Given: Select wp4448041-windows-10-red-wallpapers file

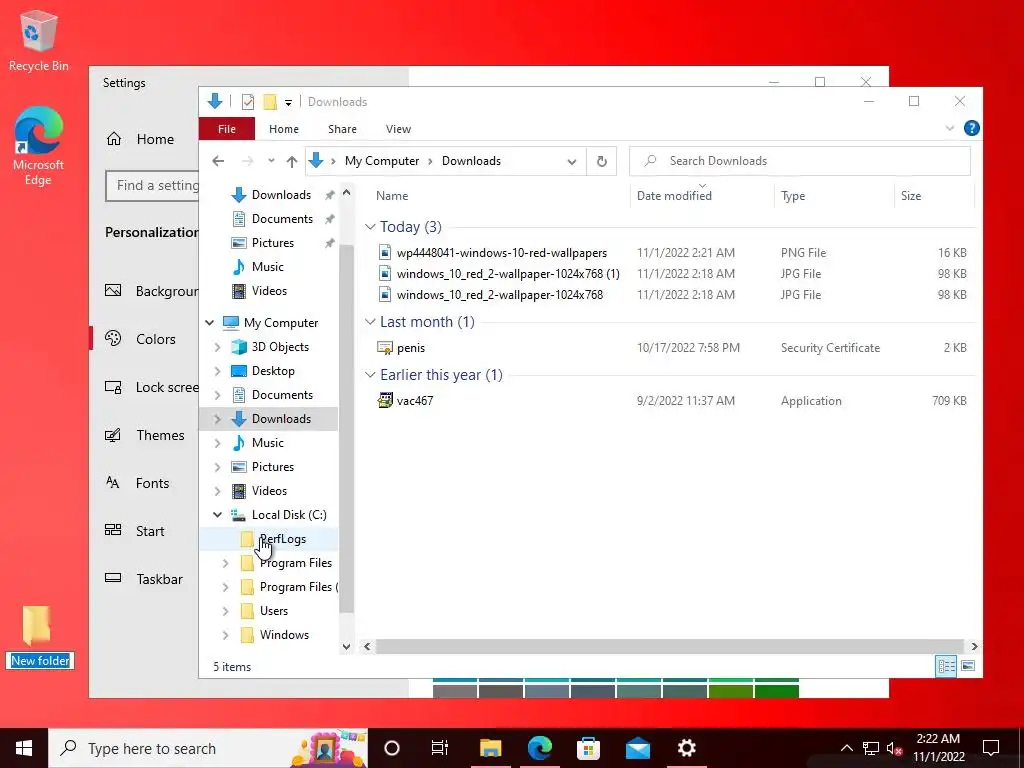Looking at the screenshot, I should point(502,253).
